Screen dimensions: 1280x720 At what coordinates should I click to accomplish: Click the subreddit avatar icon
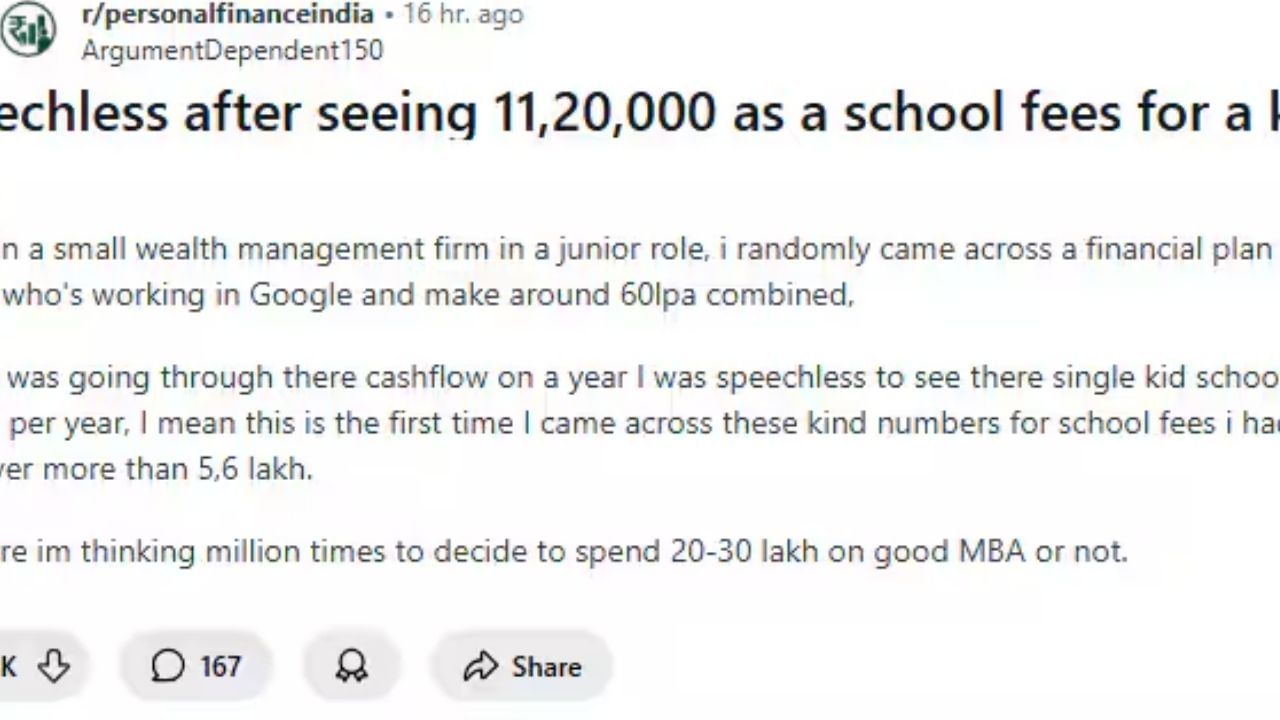(x=27, y=30)
